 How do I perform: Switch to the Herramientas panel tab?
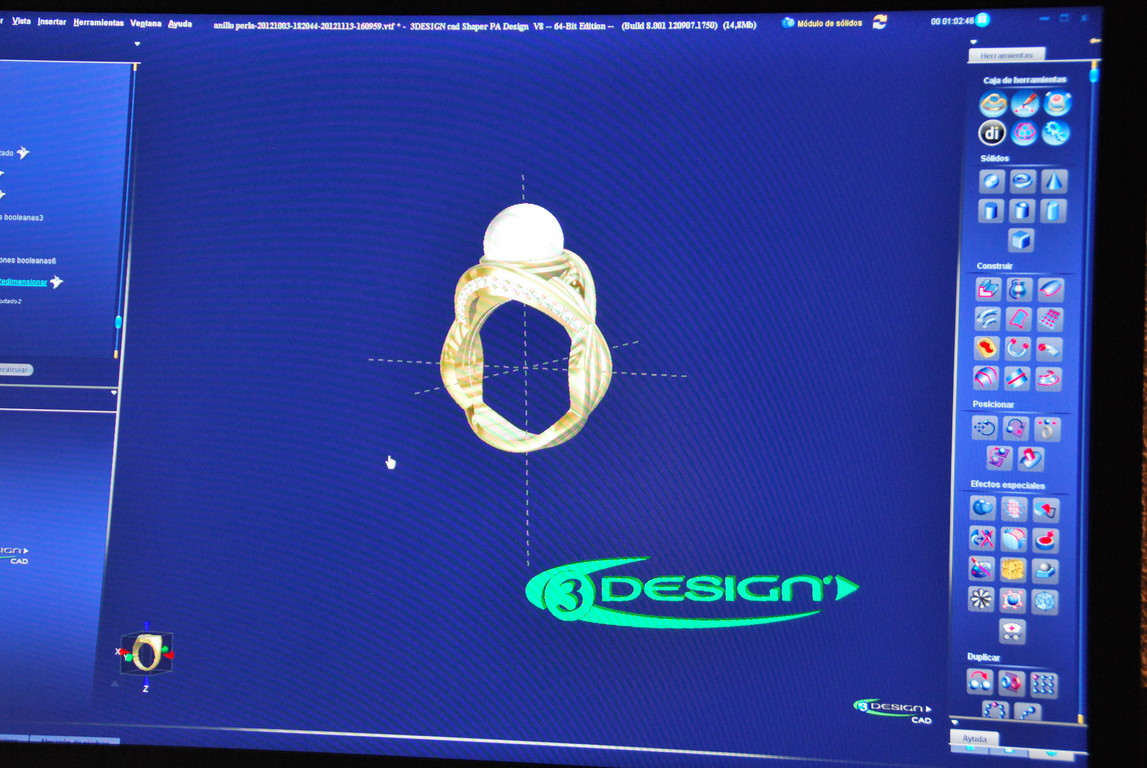pos(1006,56)
